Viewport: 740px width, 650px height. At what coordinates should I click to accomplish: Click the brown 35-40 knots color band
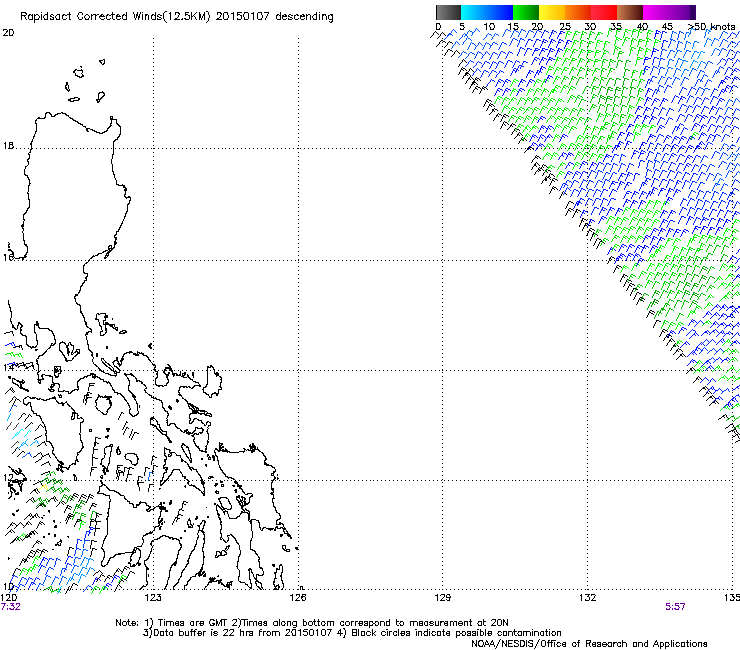click(630, 12)
